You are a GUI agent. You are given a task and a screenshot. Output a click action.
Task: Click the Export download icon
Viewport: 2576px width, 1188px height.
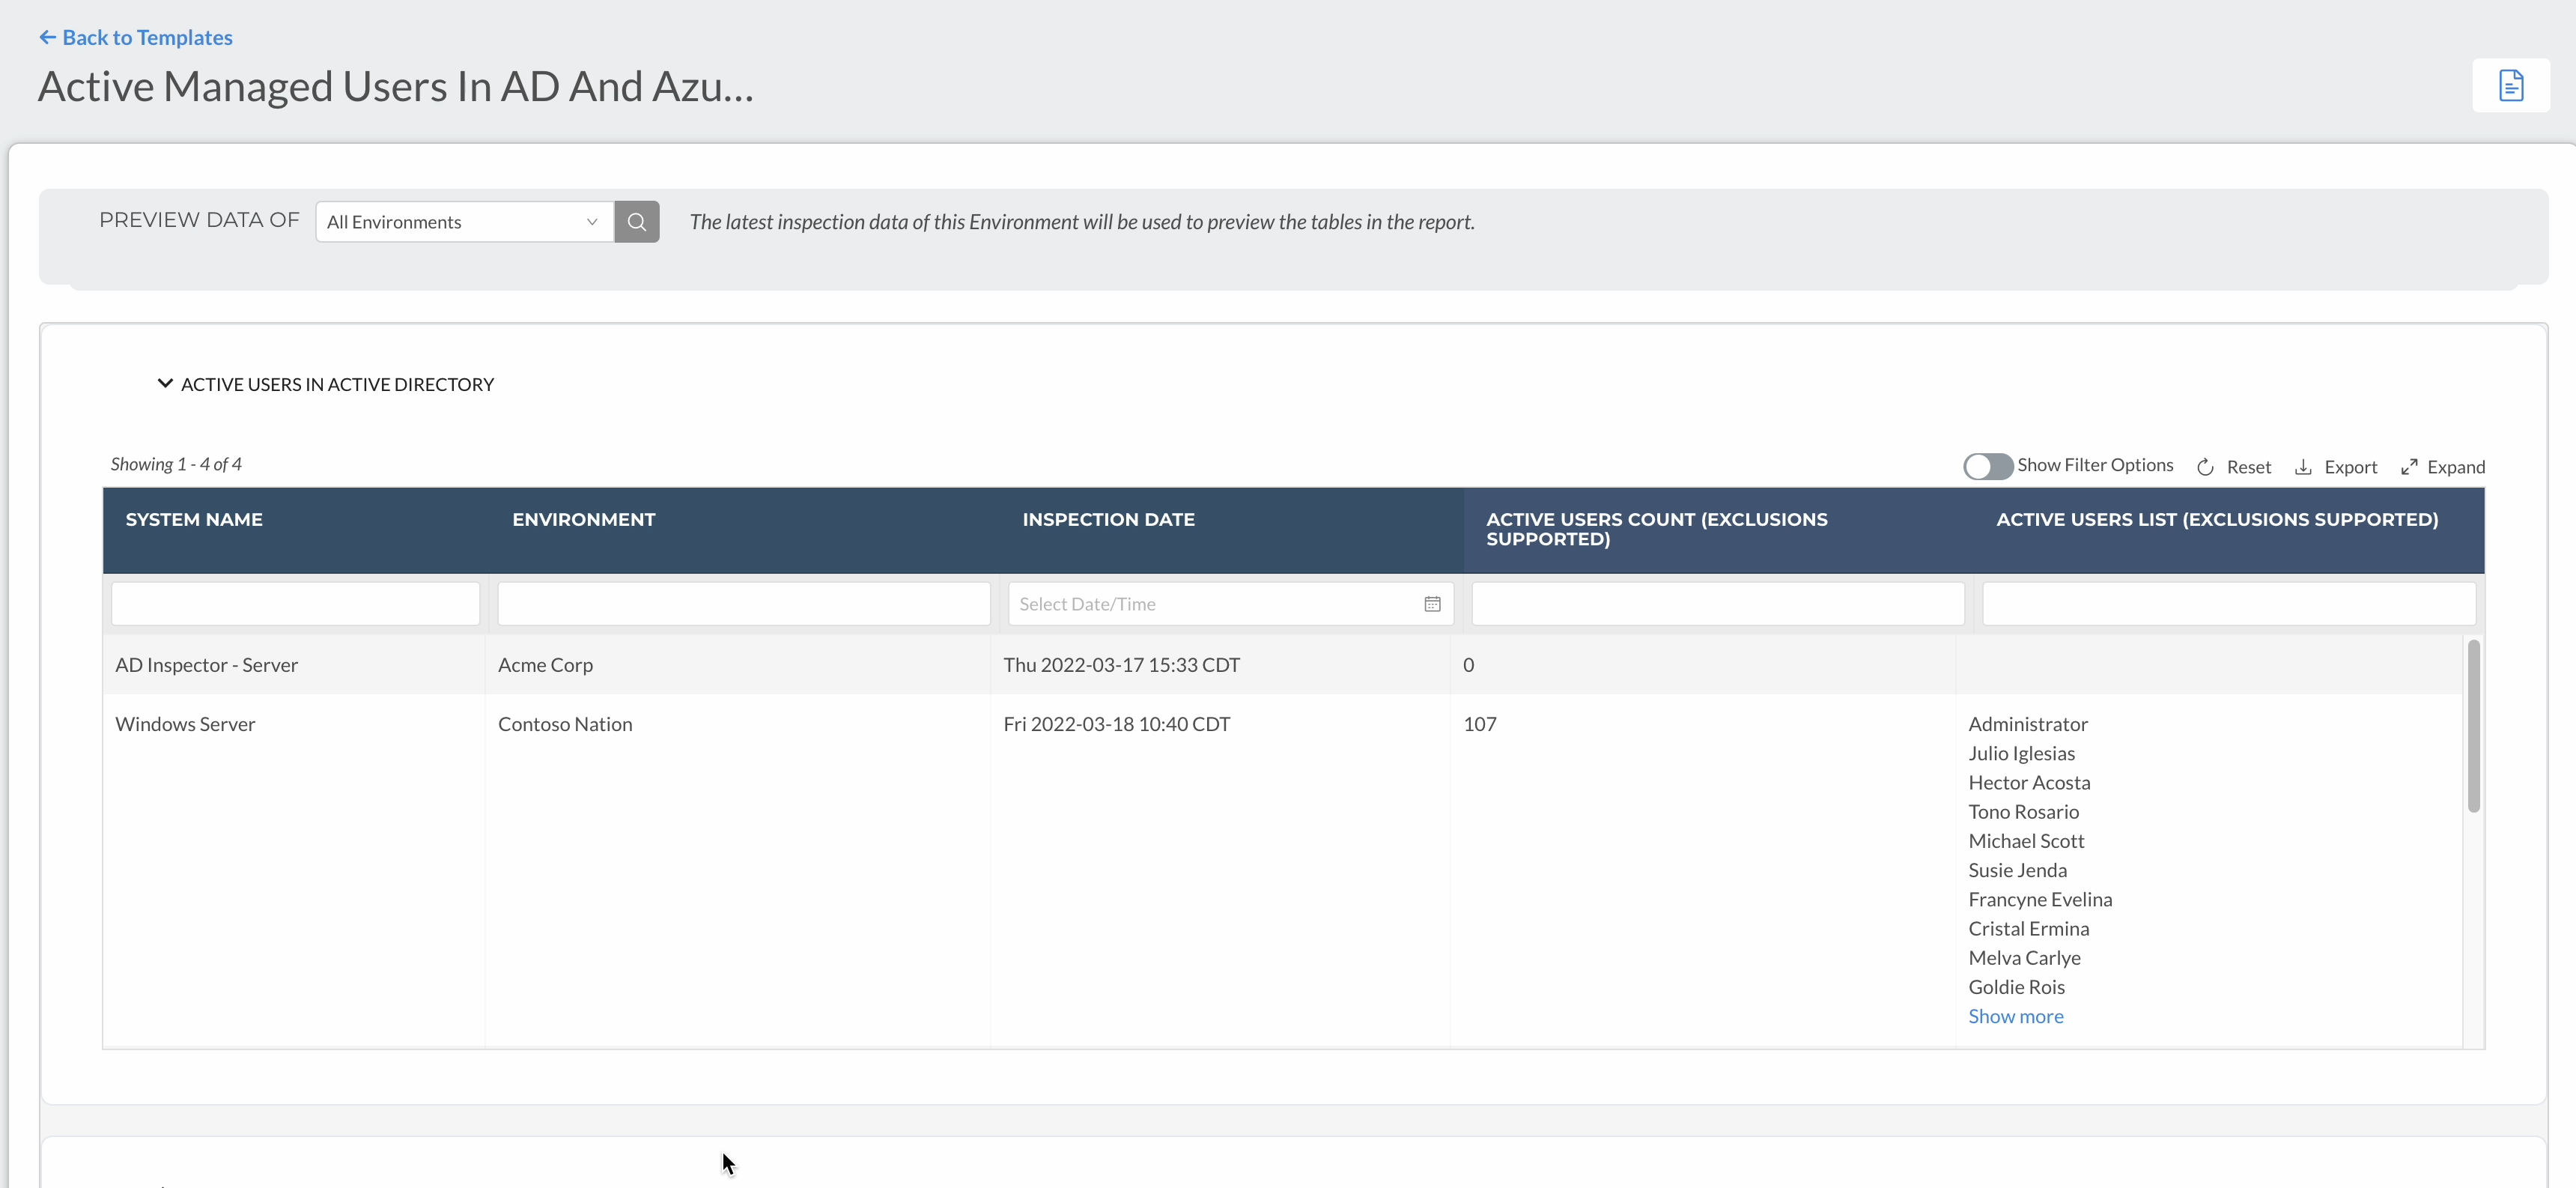click(x=2303, y=467)
